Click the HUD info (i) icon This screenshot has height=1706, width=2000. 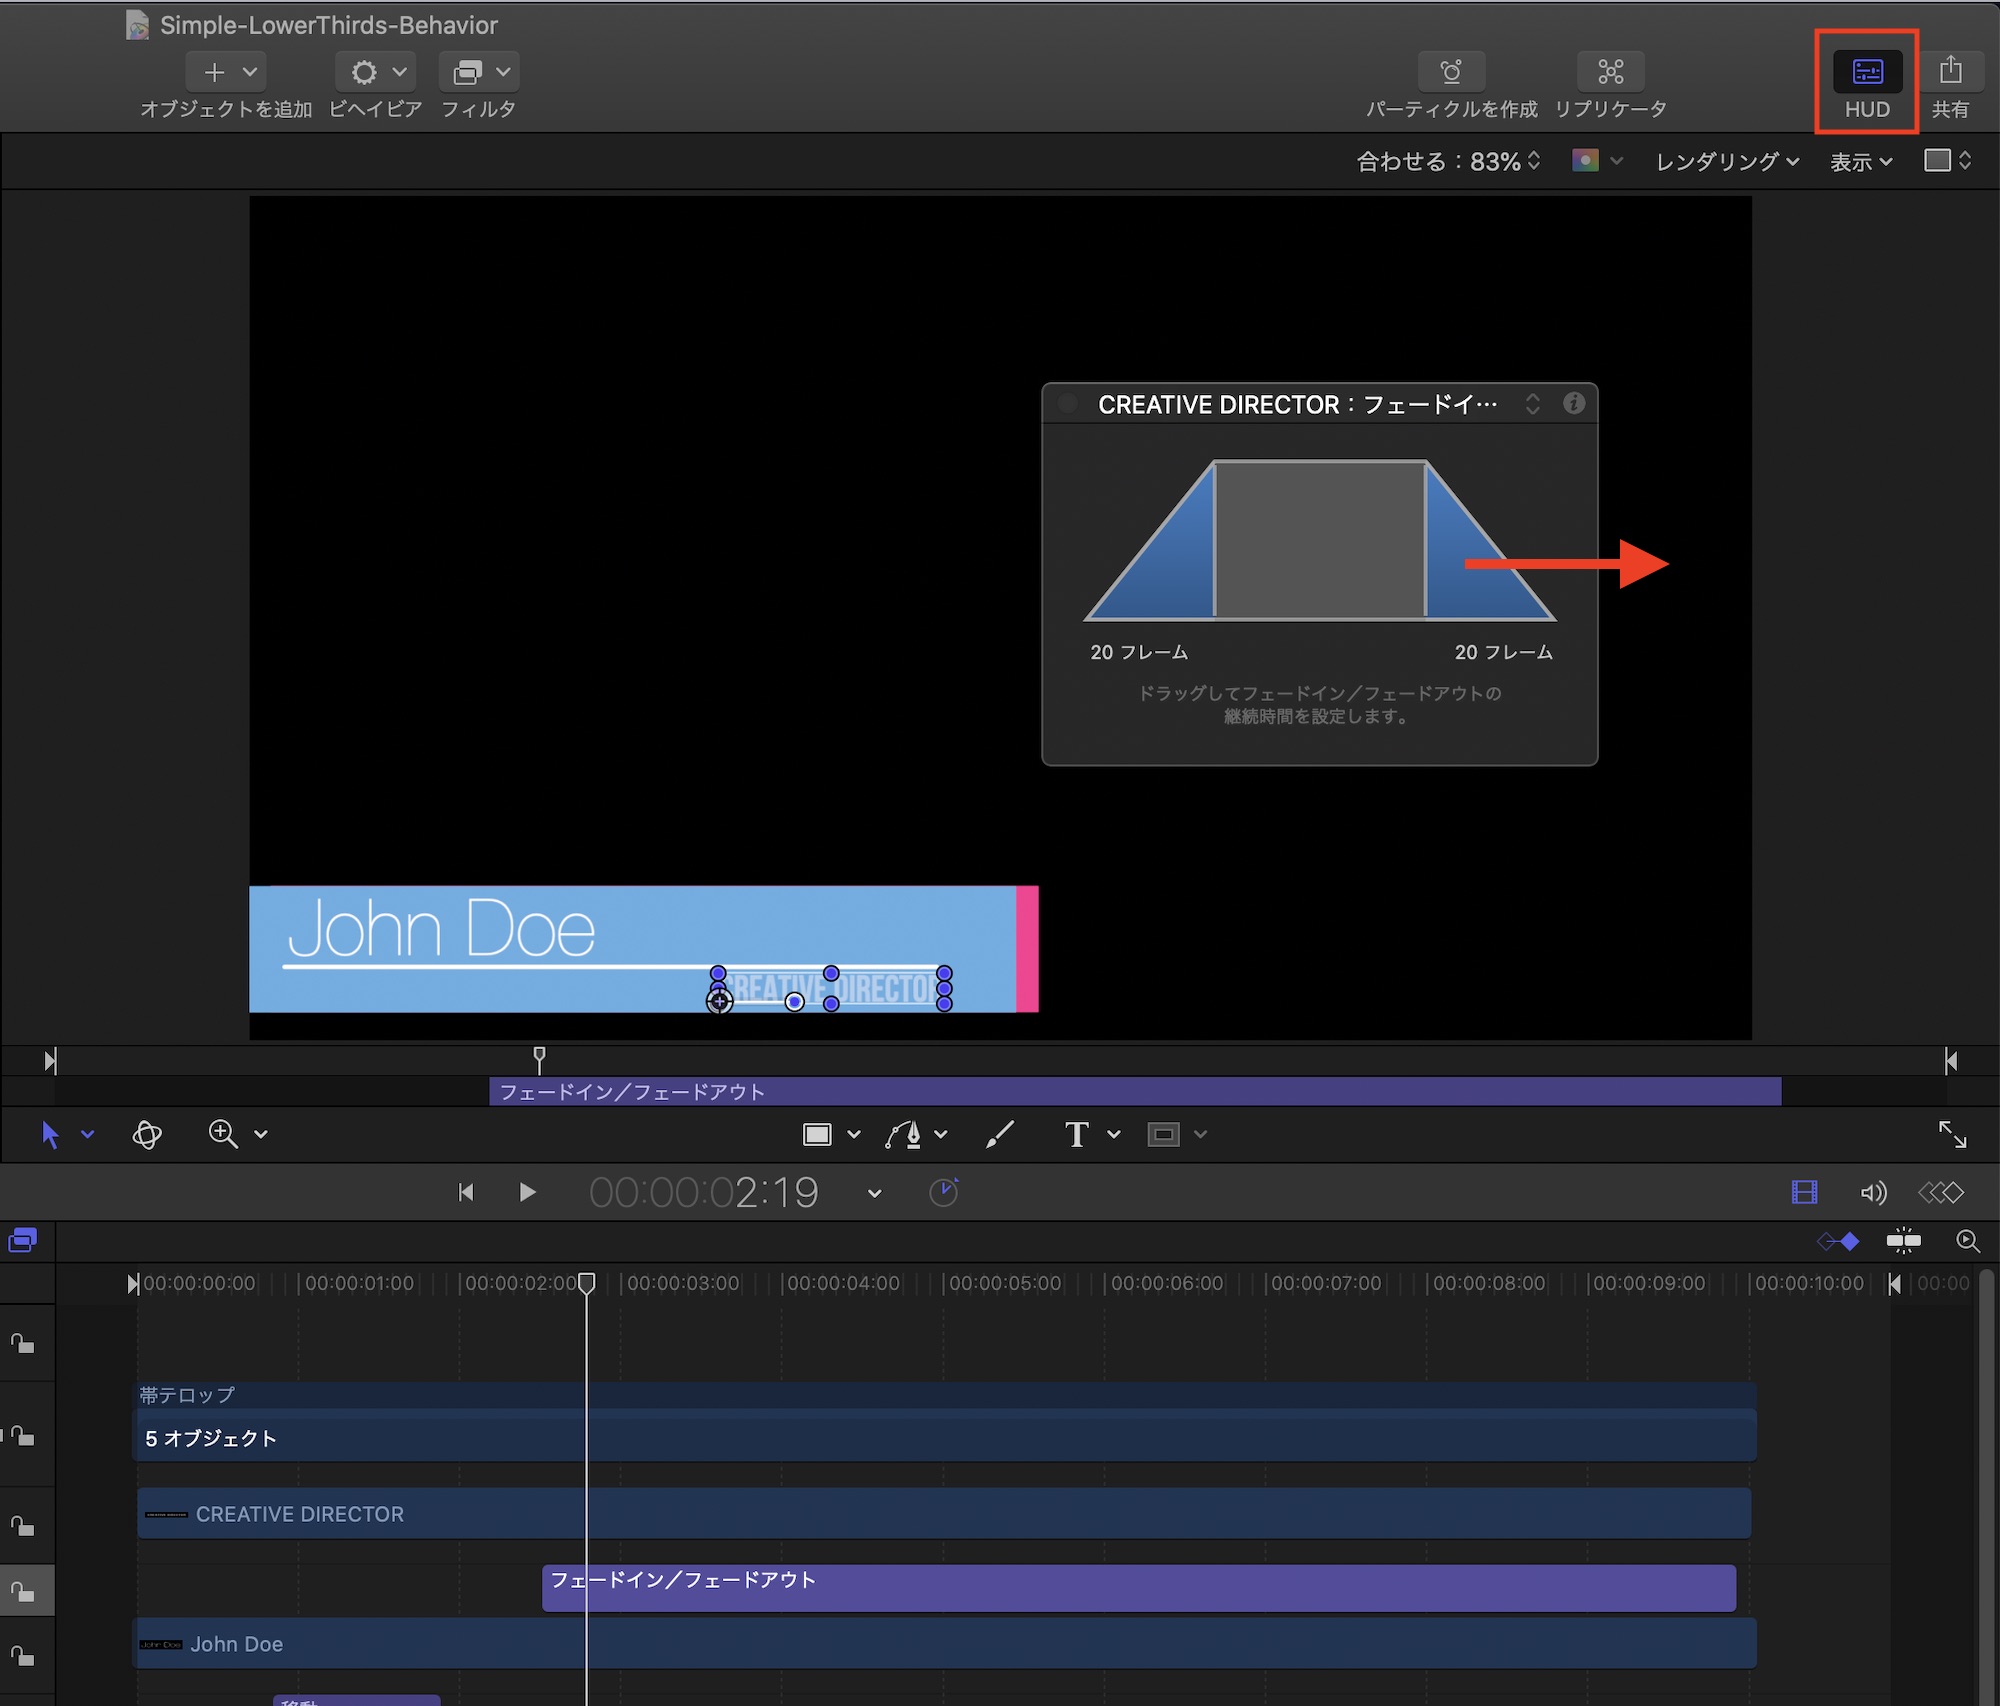[x=1573, y=403]
